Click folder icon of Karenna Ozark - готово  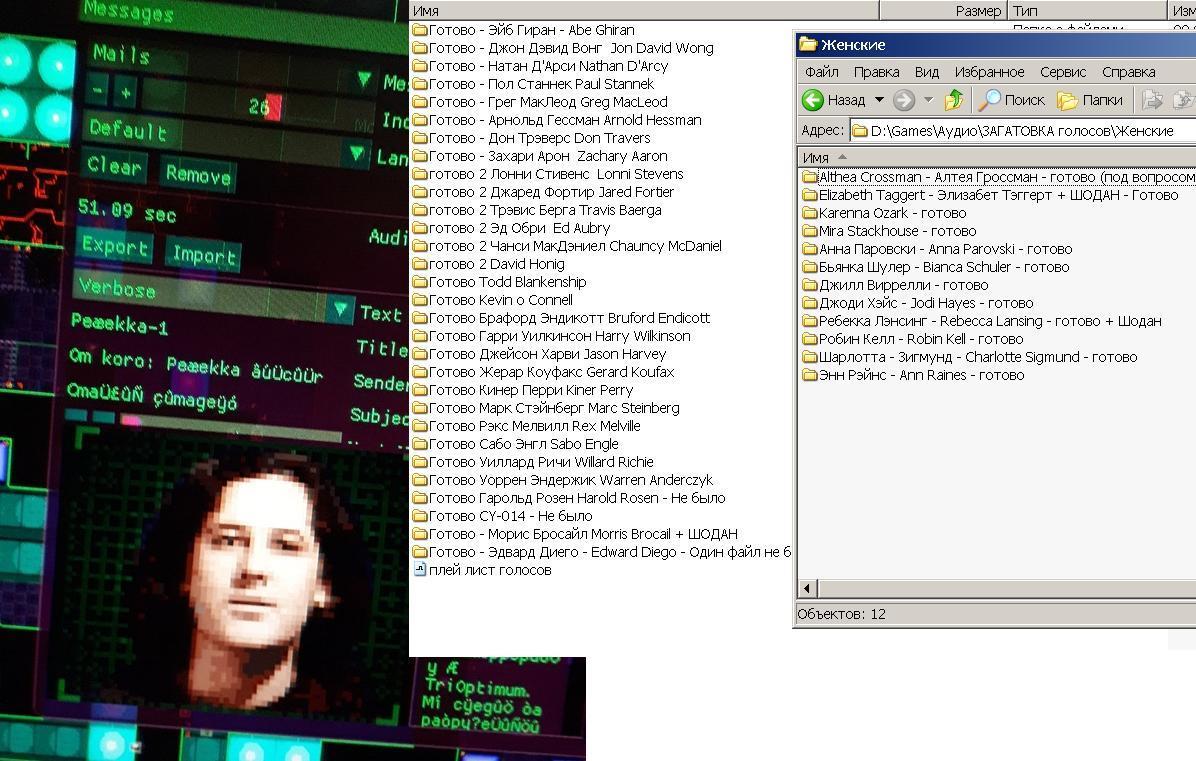(x=810, y=214)
